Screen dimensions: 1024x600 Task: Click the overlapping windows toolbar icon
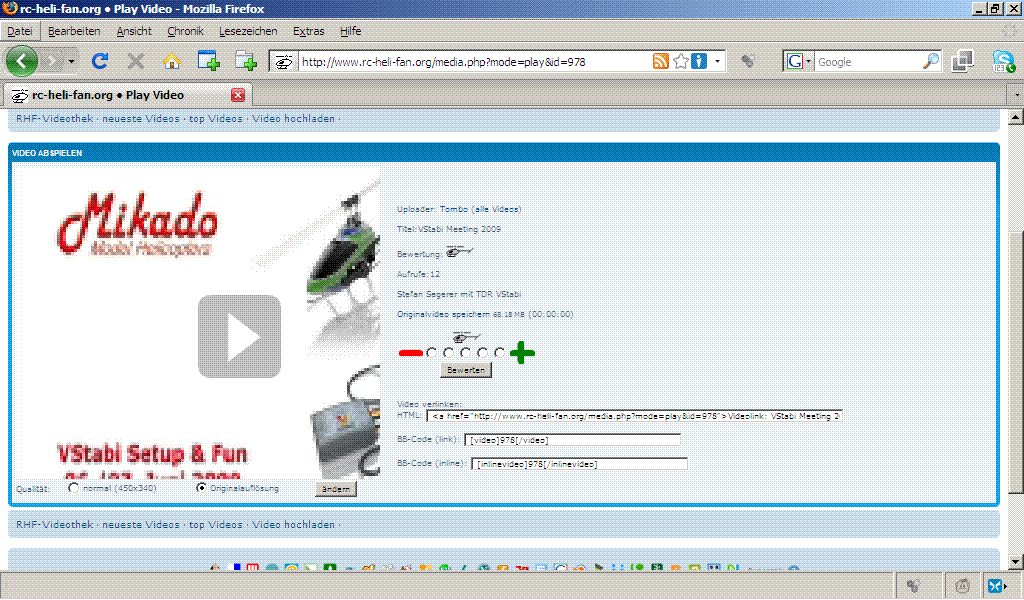point(963,61)
